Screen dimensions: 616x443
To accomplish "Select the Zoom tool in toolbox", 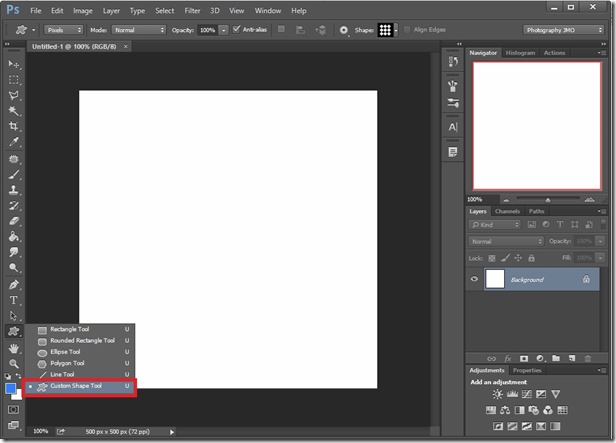I will (x=14, y=363).
